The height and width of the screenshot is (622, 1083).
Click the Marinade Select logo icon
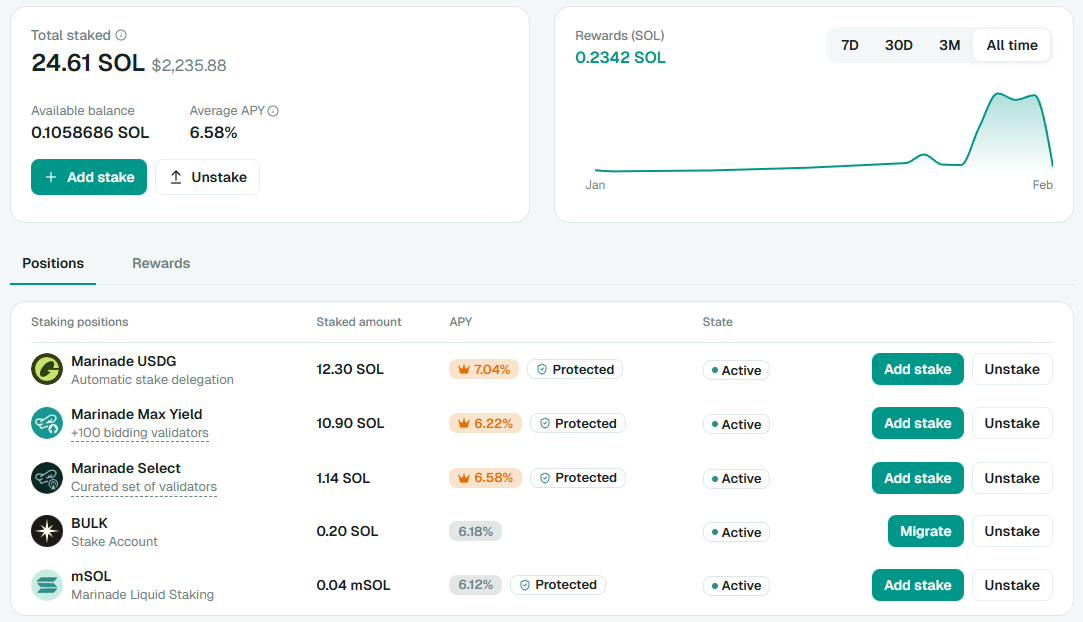tap(47, 477)
